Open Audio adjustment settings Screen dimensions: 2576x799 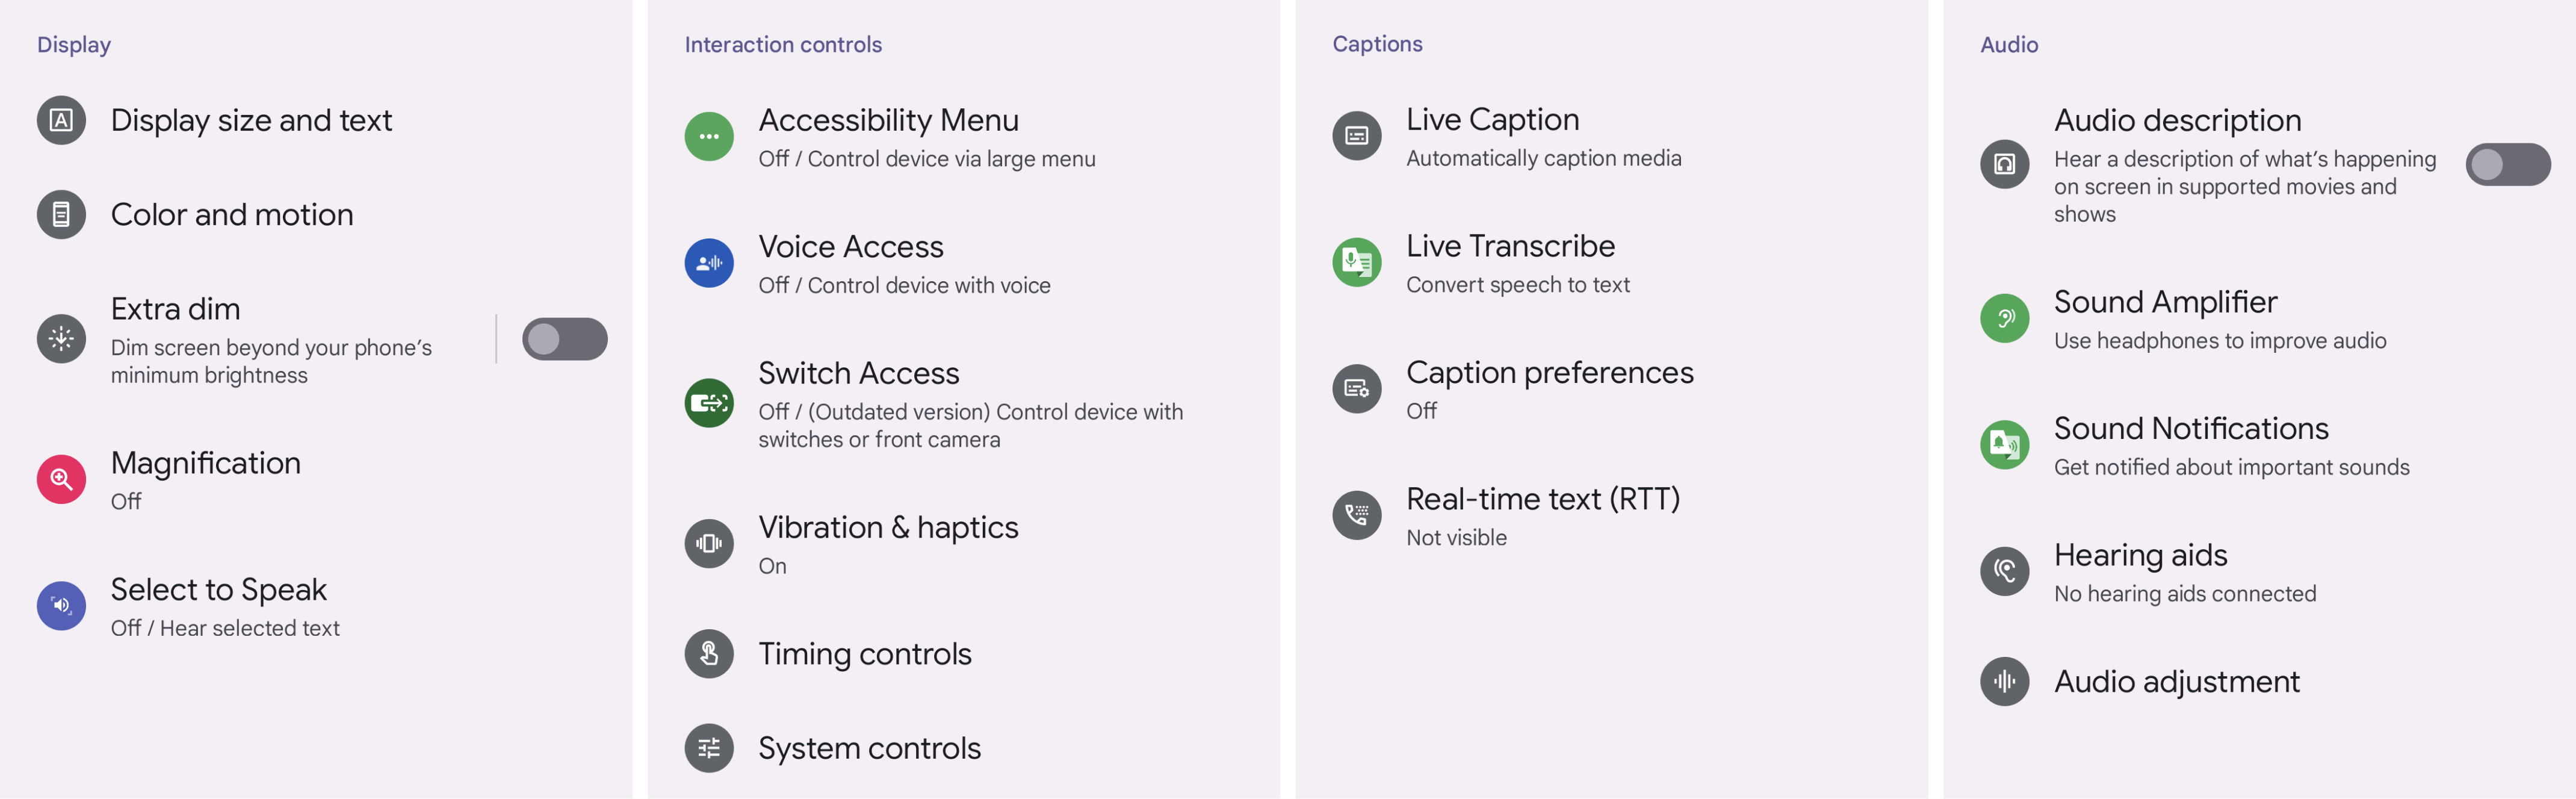2260,682
